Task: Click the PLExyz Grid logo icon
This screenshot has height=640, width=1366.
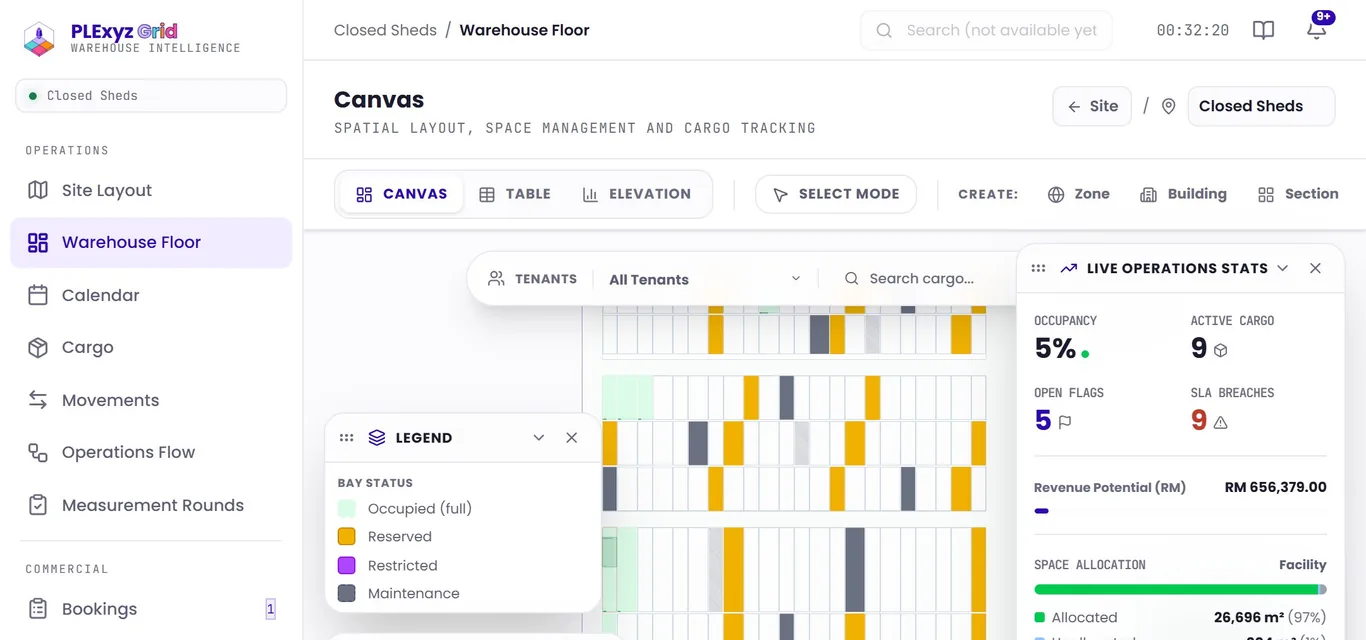Action: [39, 39]
